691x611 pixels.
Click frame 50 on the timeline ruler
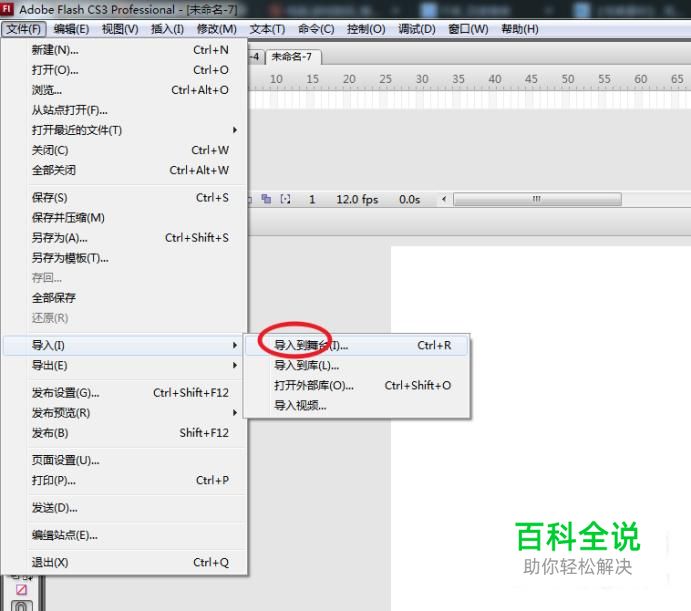(x=568, y=79)
